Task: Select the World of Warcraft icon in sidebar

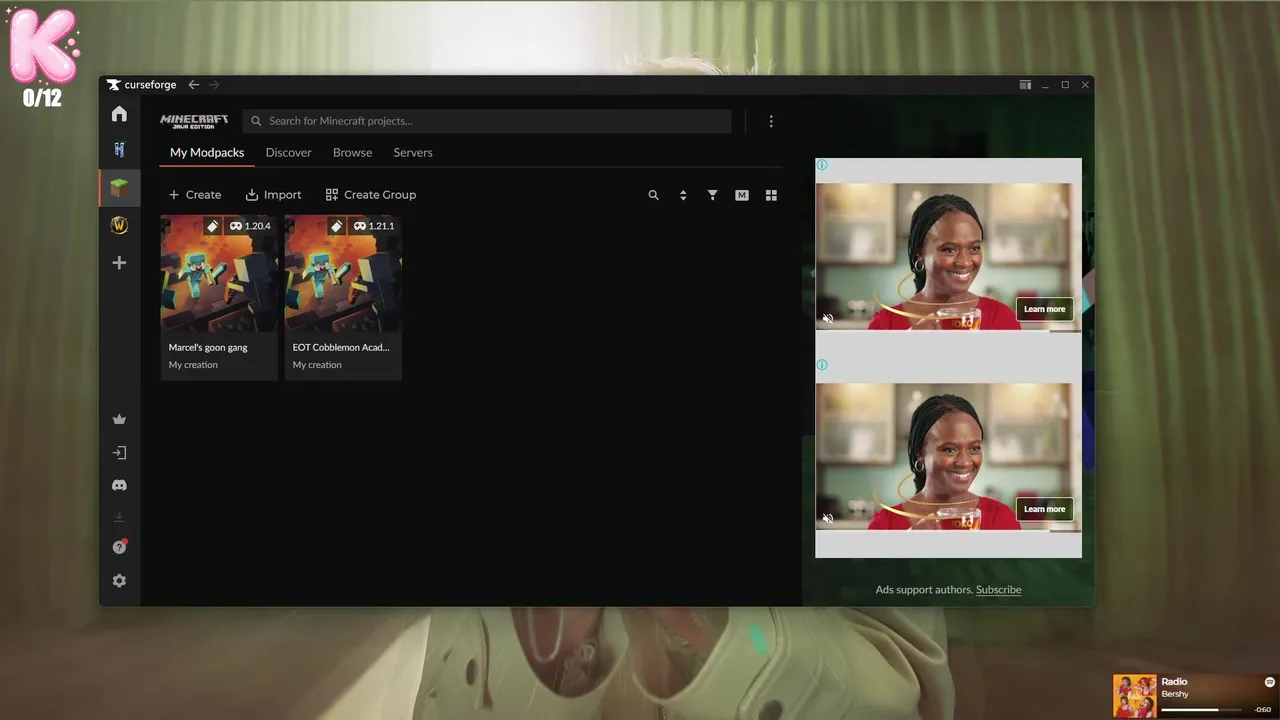Action: [x=119, y=225]
